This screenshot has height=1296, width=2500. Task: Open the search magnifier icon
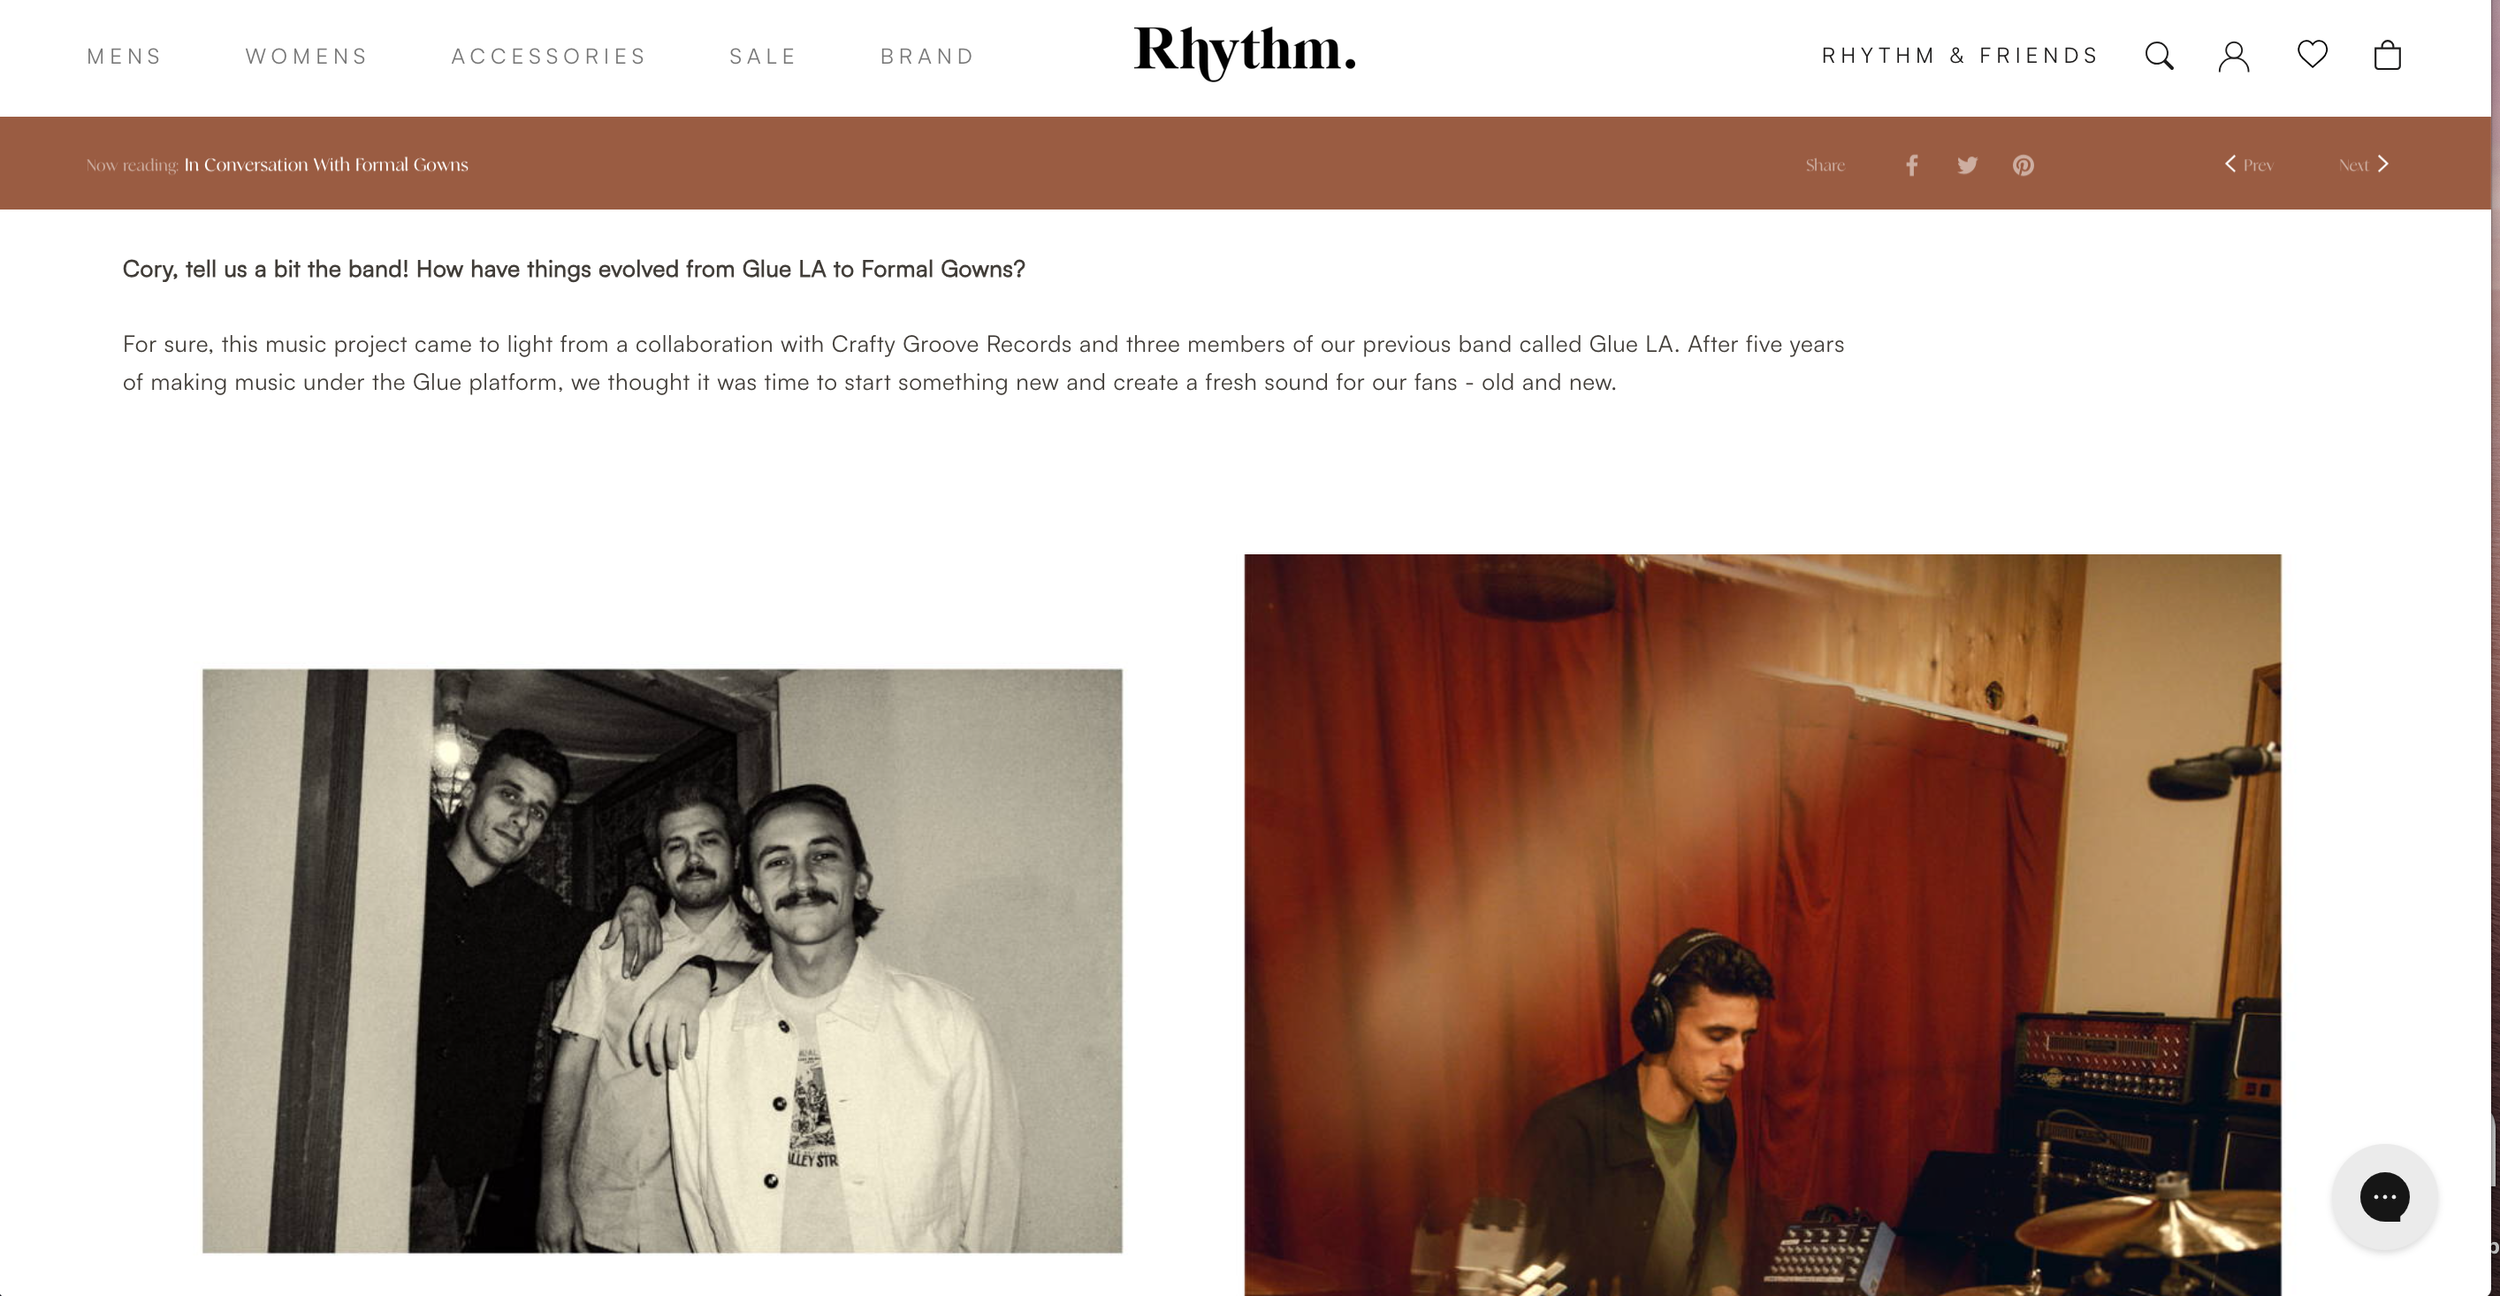tap(2159, 56)
